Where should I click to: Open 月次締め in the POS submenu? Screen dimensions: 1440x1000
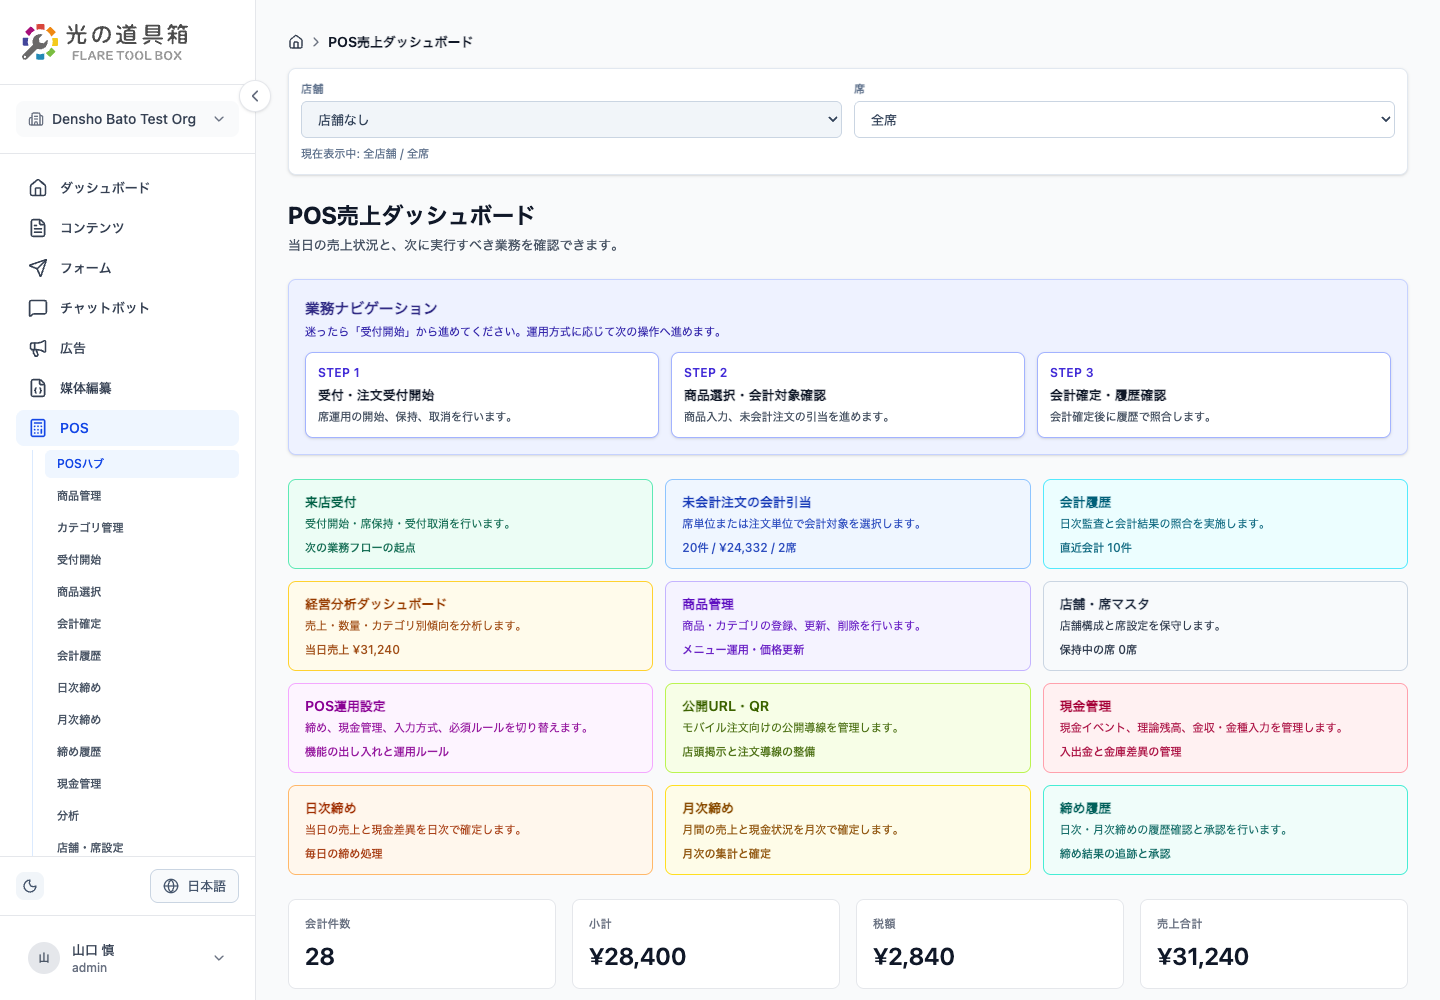click(x=142, y=720)
